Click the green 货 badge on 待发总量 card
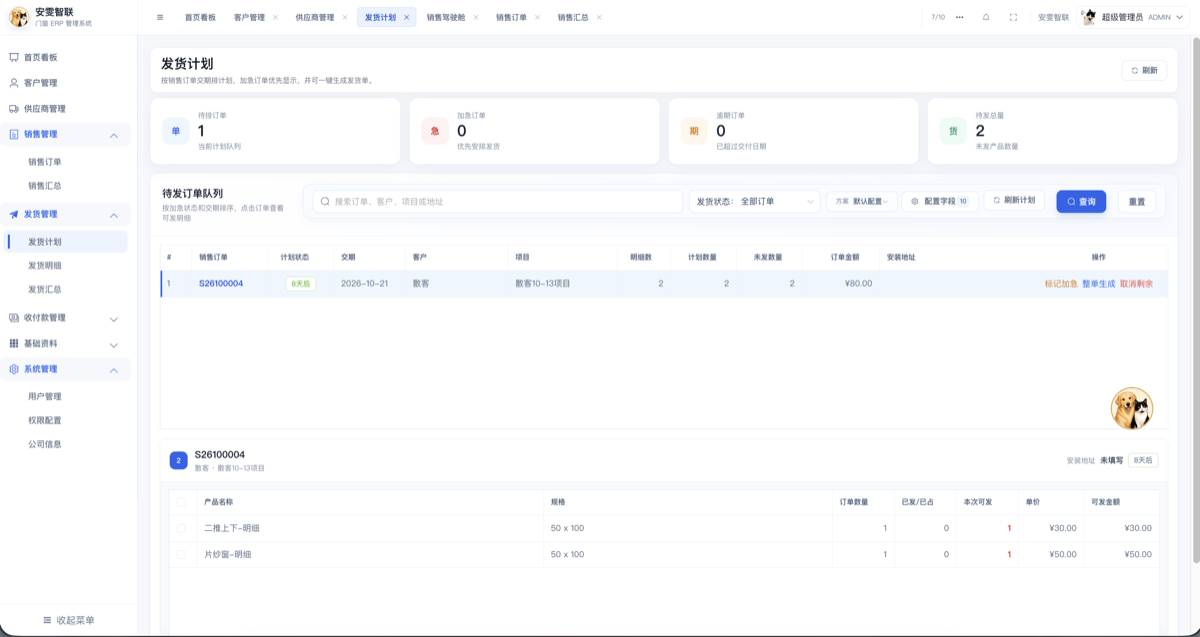Viewport: 1200px width, 637px height. [953, 131]
